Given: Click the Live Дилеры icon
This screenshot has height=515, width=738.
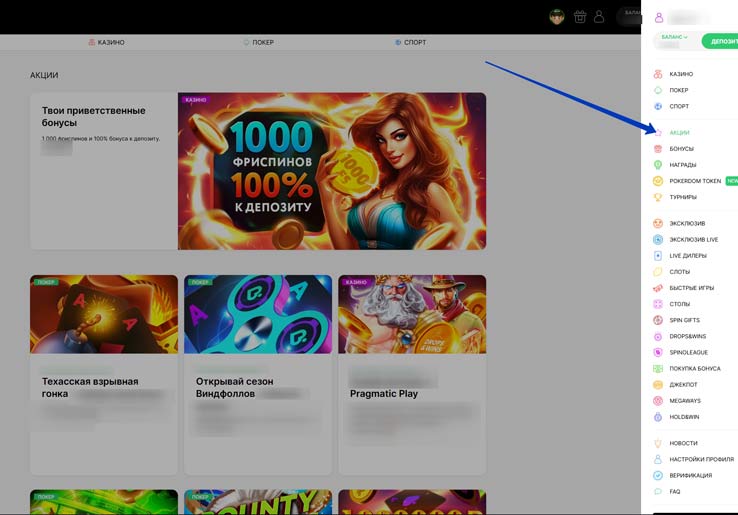Looking at the screenshot, I should coord(657,256).
